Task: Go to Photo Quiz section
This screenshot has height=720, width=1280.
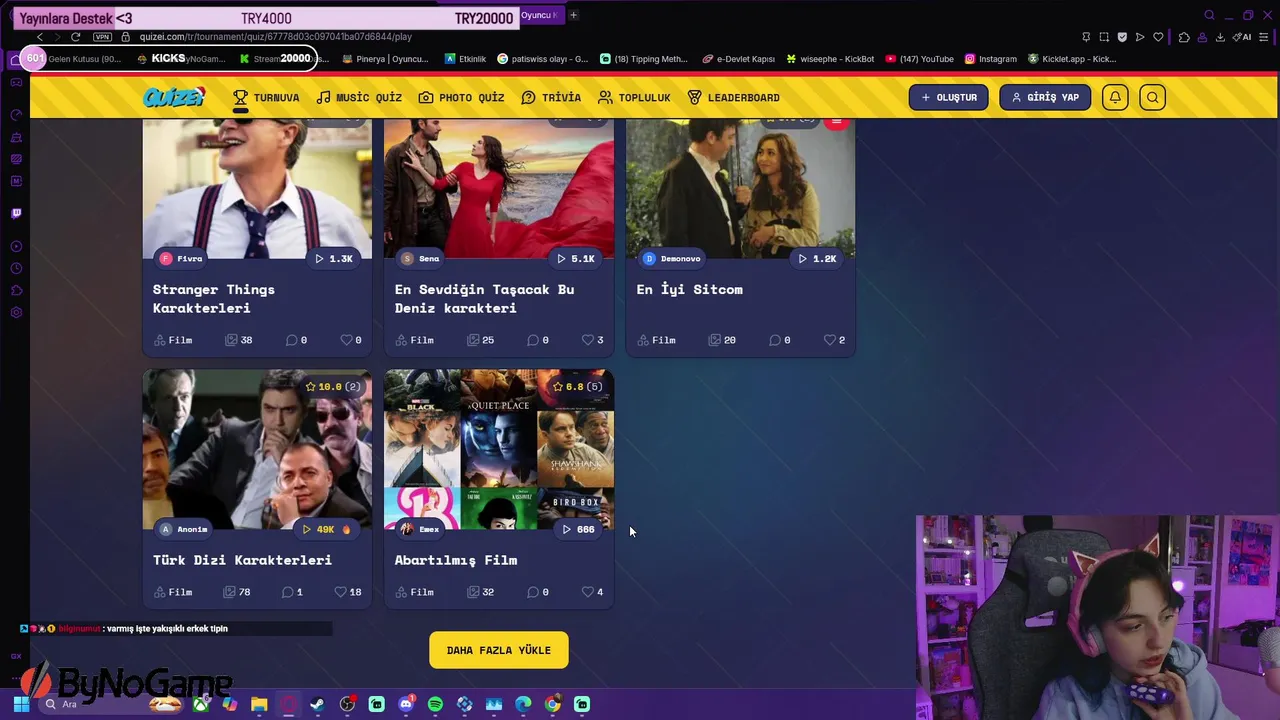Action: coord(461,97)
